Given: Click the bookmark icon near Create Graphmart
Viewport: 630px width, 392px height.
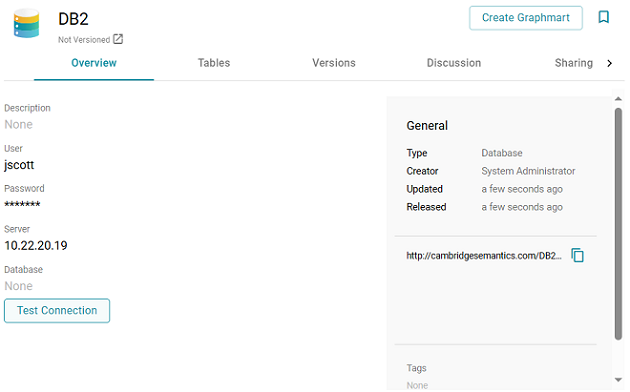Looking at the screenshot, I should point(603,17).
